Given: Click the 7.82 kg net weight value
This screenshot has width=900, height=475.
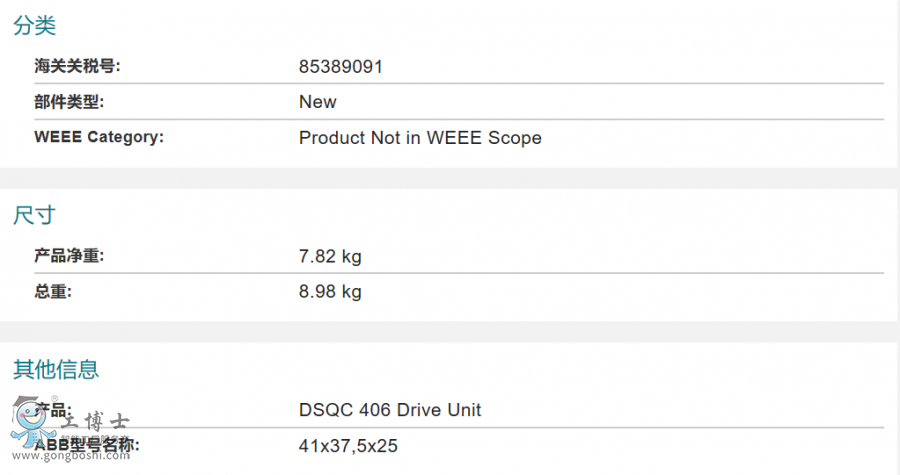Looking at the screenshot, I should point(330,256).
